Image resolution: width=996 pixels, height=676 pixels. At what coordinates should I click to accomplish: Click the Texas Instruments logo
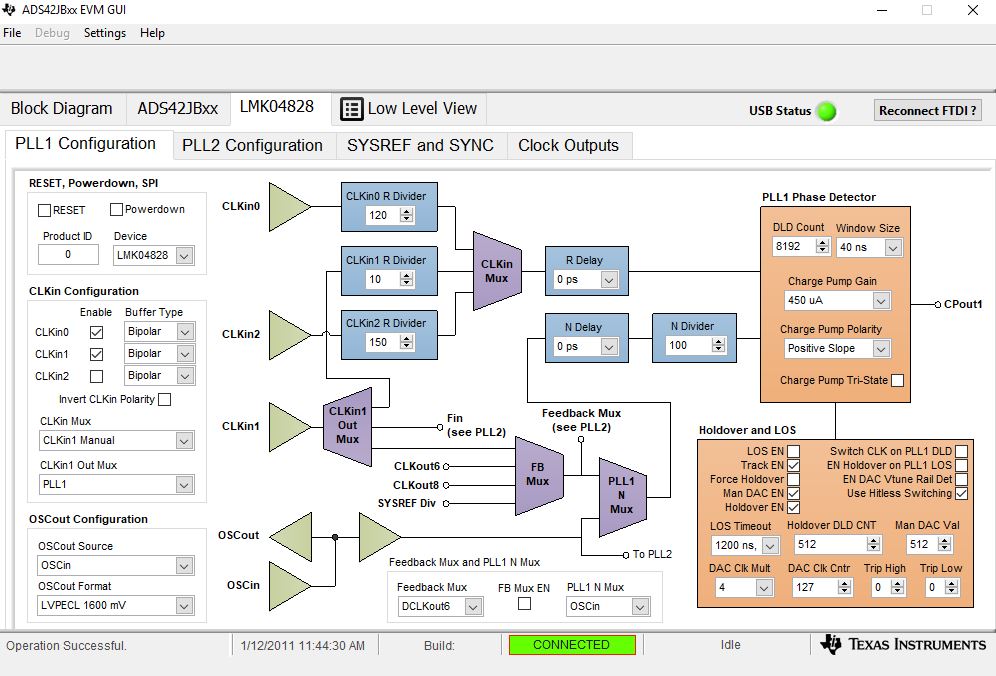point(903,644)
